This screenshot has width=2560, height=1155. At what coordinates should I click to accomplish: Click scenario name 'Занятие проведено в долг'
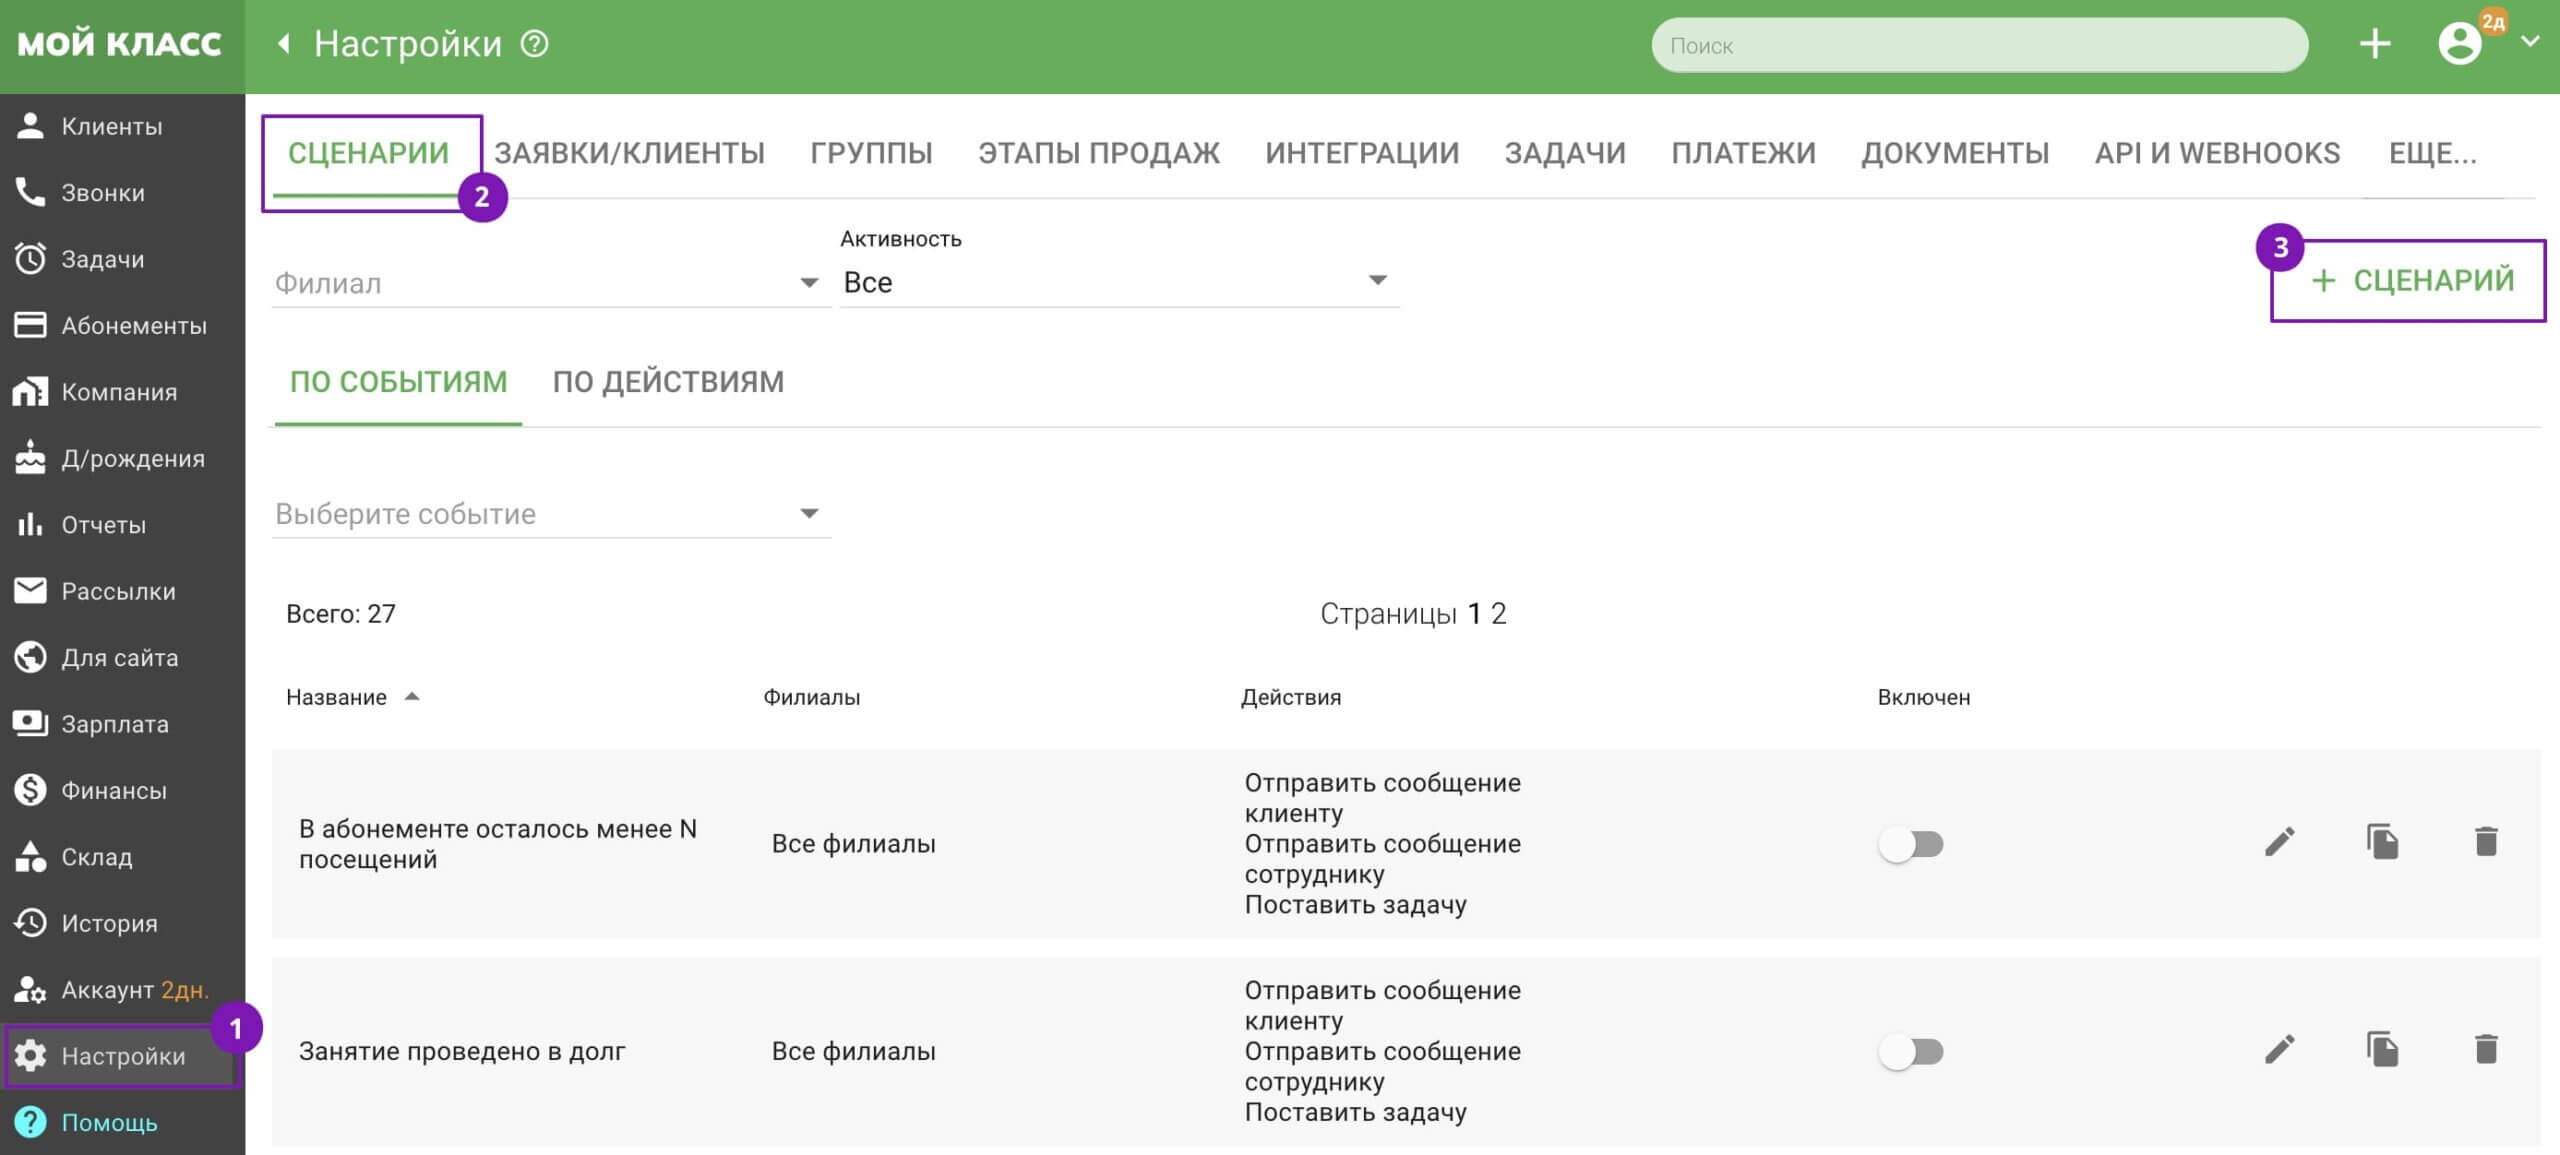coord(462,1051)
